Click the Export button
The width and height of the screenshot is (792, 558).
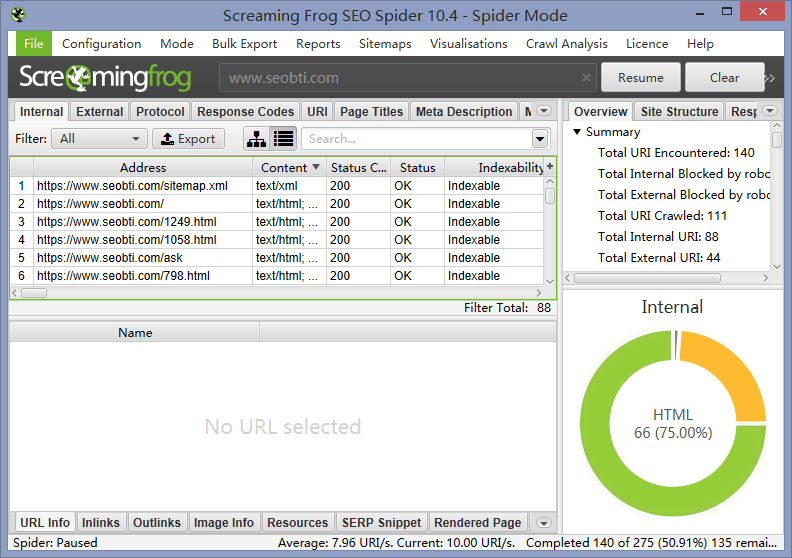(x=188, y=139)
